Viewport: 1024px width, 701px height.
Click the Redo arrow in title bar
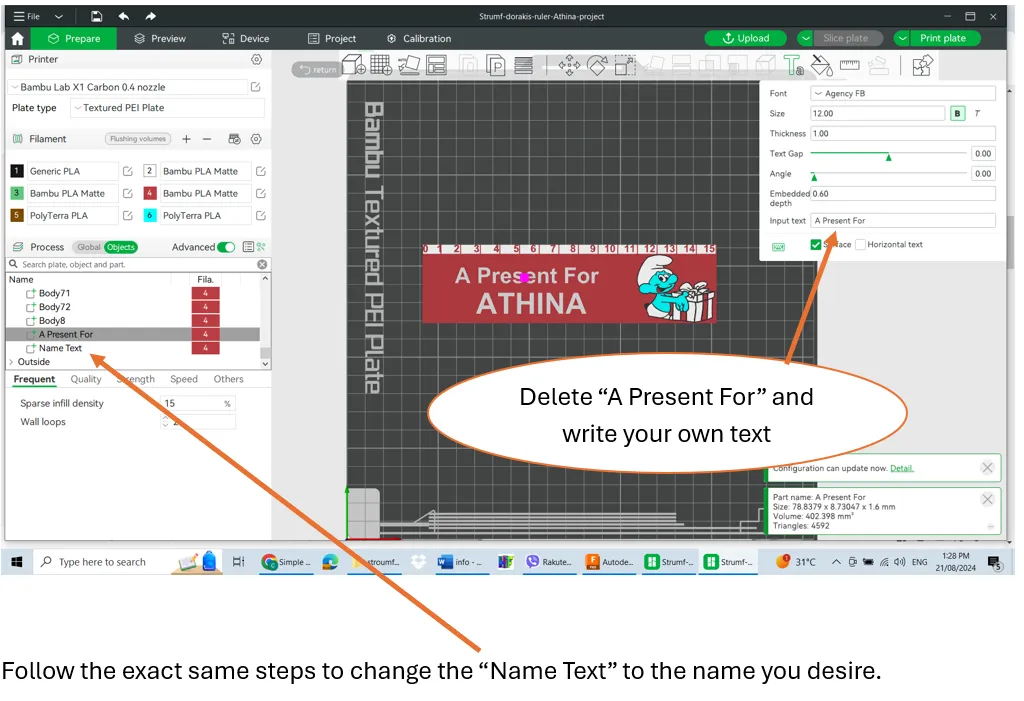point(150,16)
